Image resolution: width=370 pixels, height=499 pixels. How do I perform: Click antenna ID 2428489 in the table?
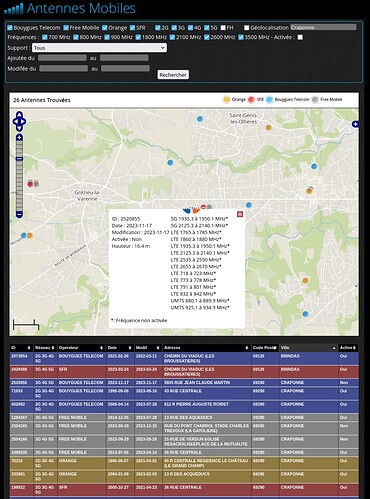coord(19,369)
